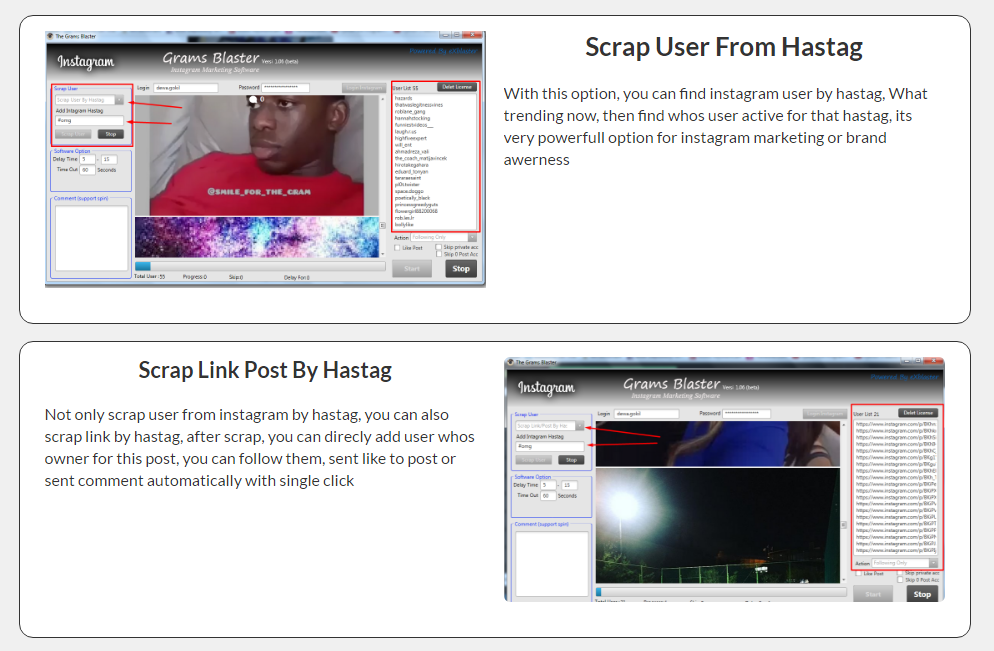Click the Login field in the Scrap Link Post screenshot
Viewport: 994px width, 651px height.
click(x=646, y=414)
